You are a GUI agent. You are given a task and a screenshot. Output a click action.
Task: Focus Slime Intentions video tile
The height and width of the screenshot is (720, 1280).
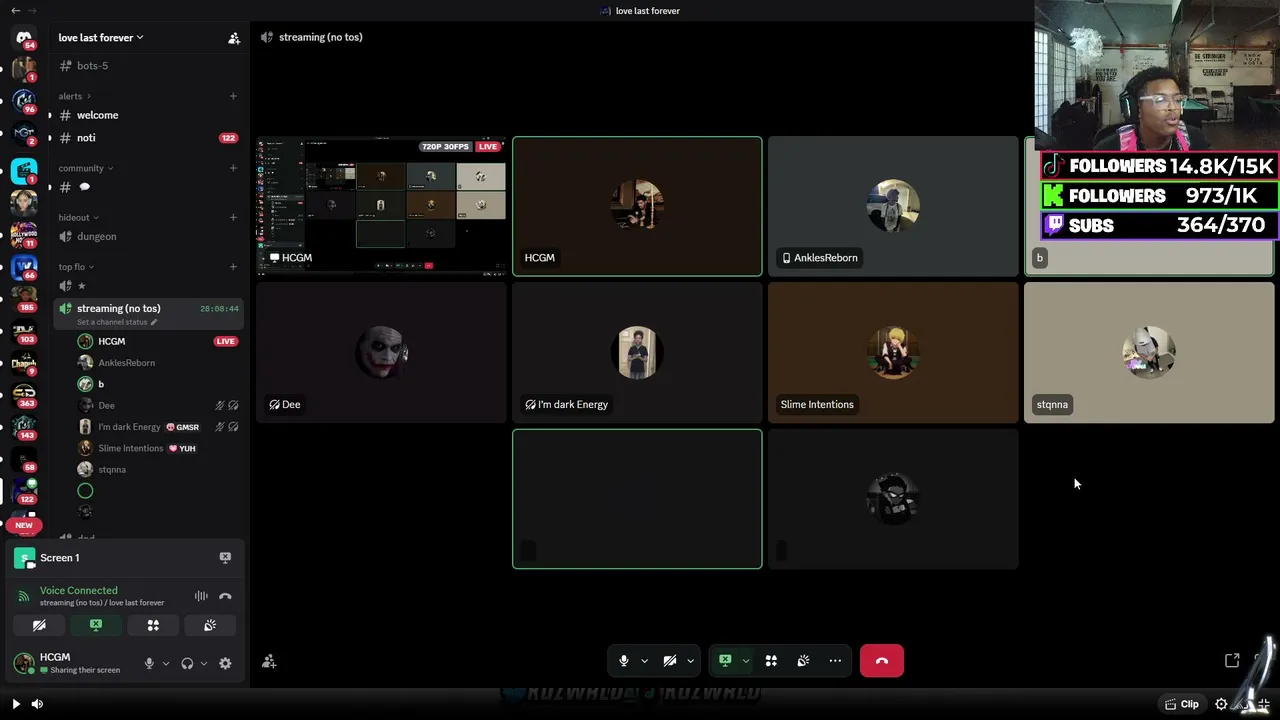point(893,353)
